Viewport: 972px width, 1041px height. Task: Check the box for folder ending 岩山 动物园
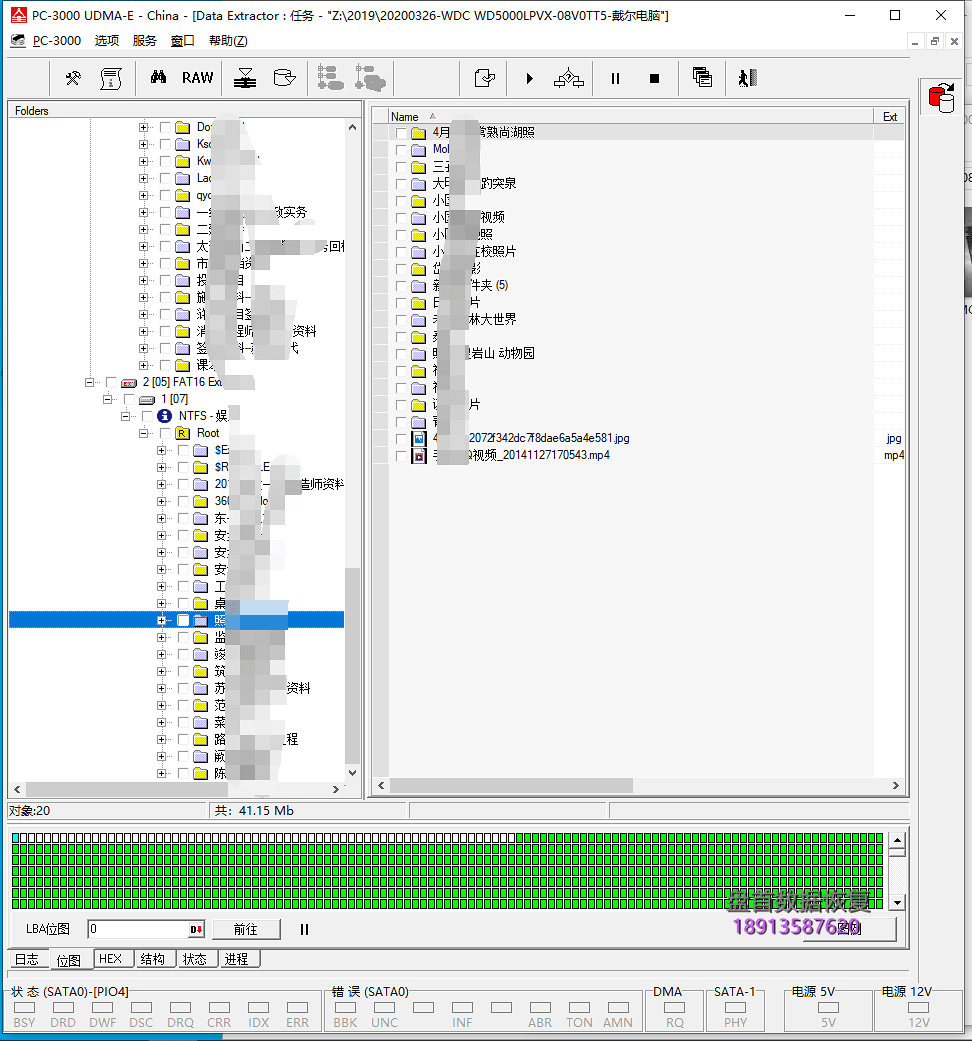pos(400,354)
